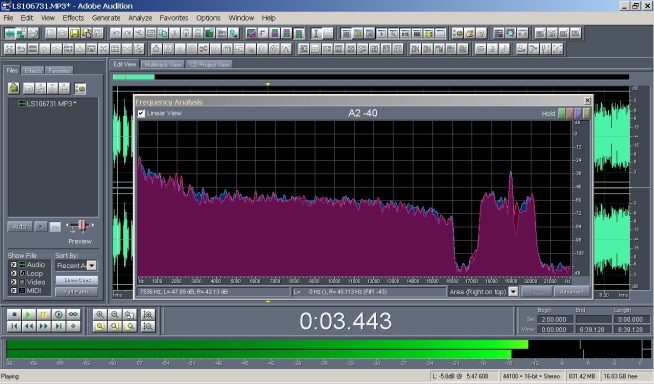This screenshot has height=384, width=654.
Task: Toggle Show Video files checkbox
Action: 13,282
